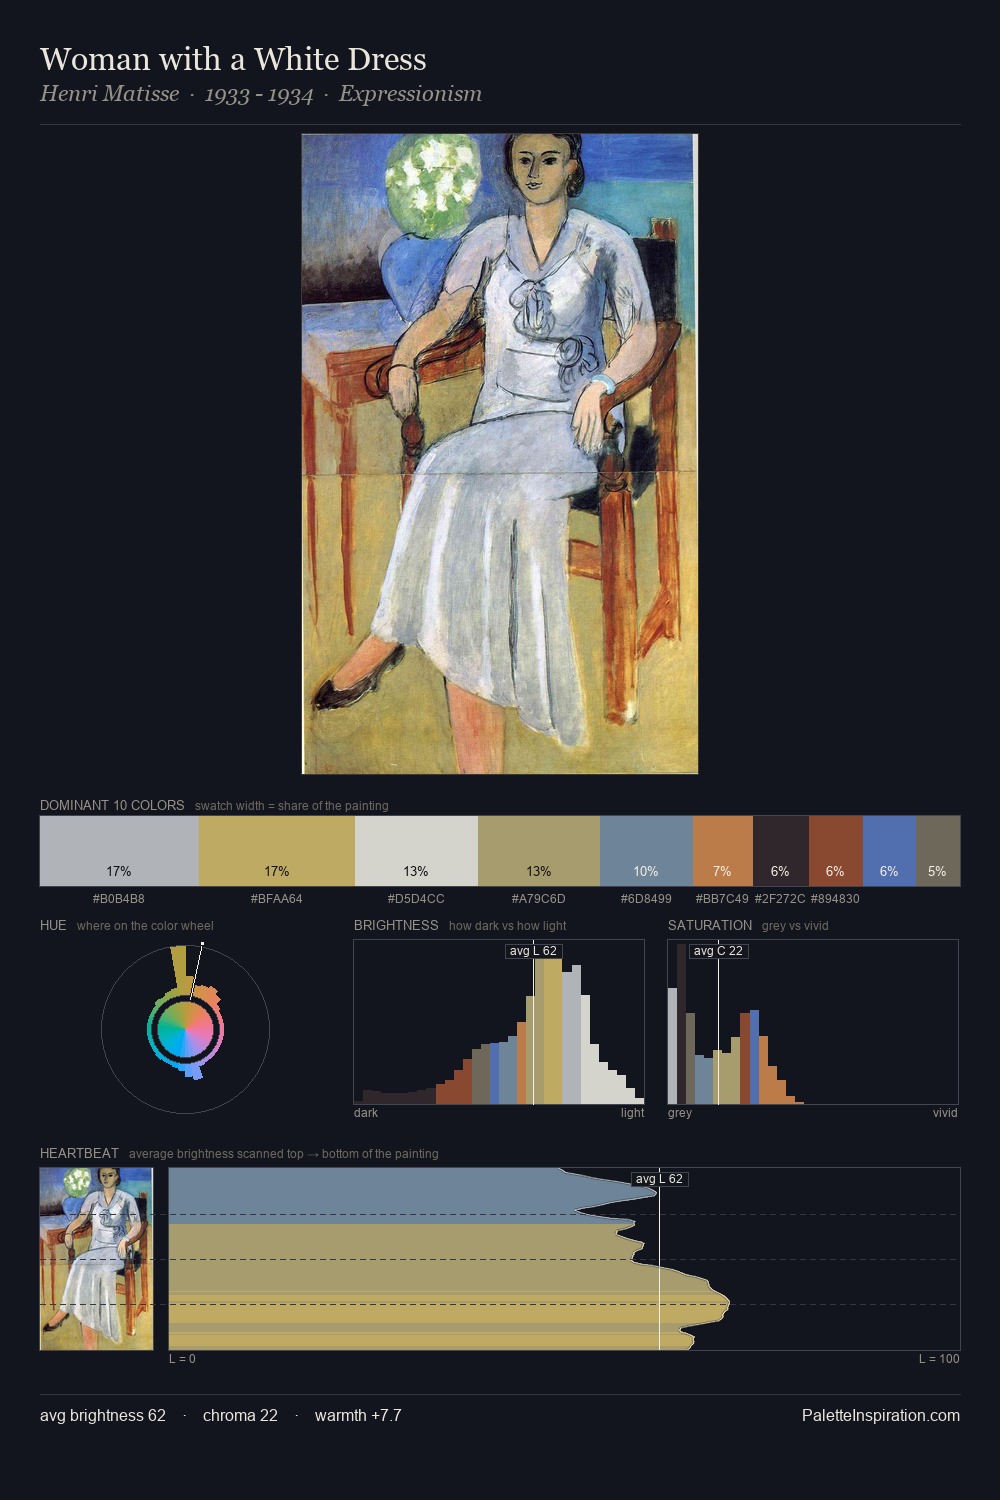Click the vivid axis label

(945, 1112)
